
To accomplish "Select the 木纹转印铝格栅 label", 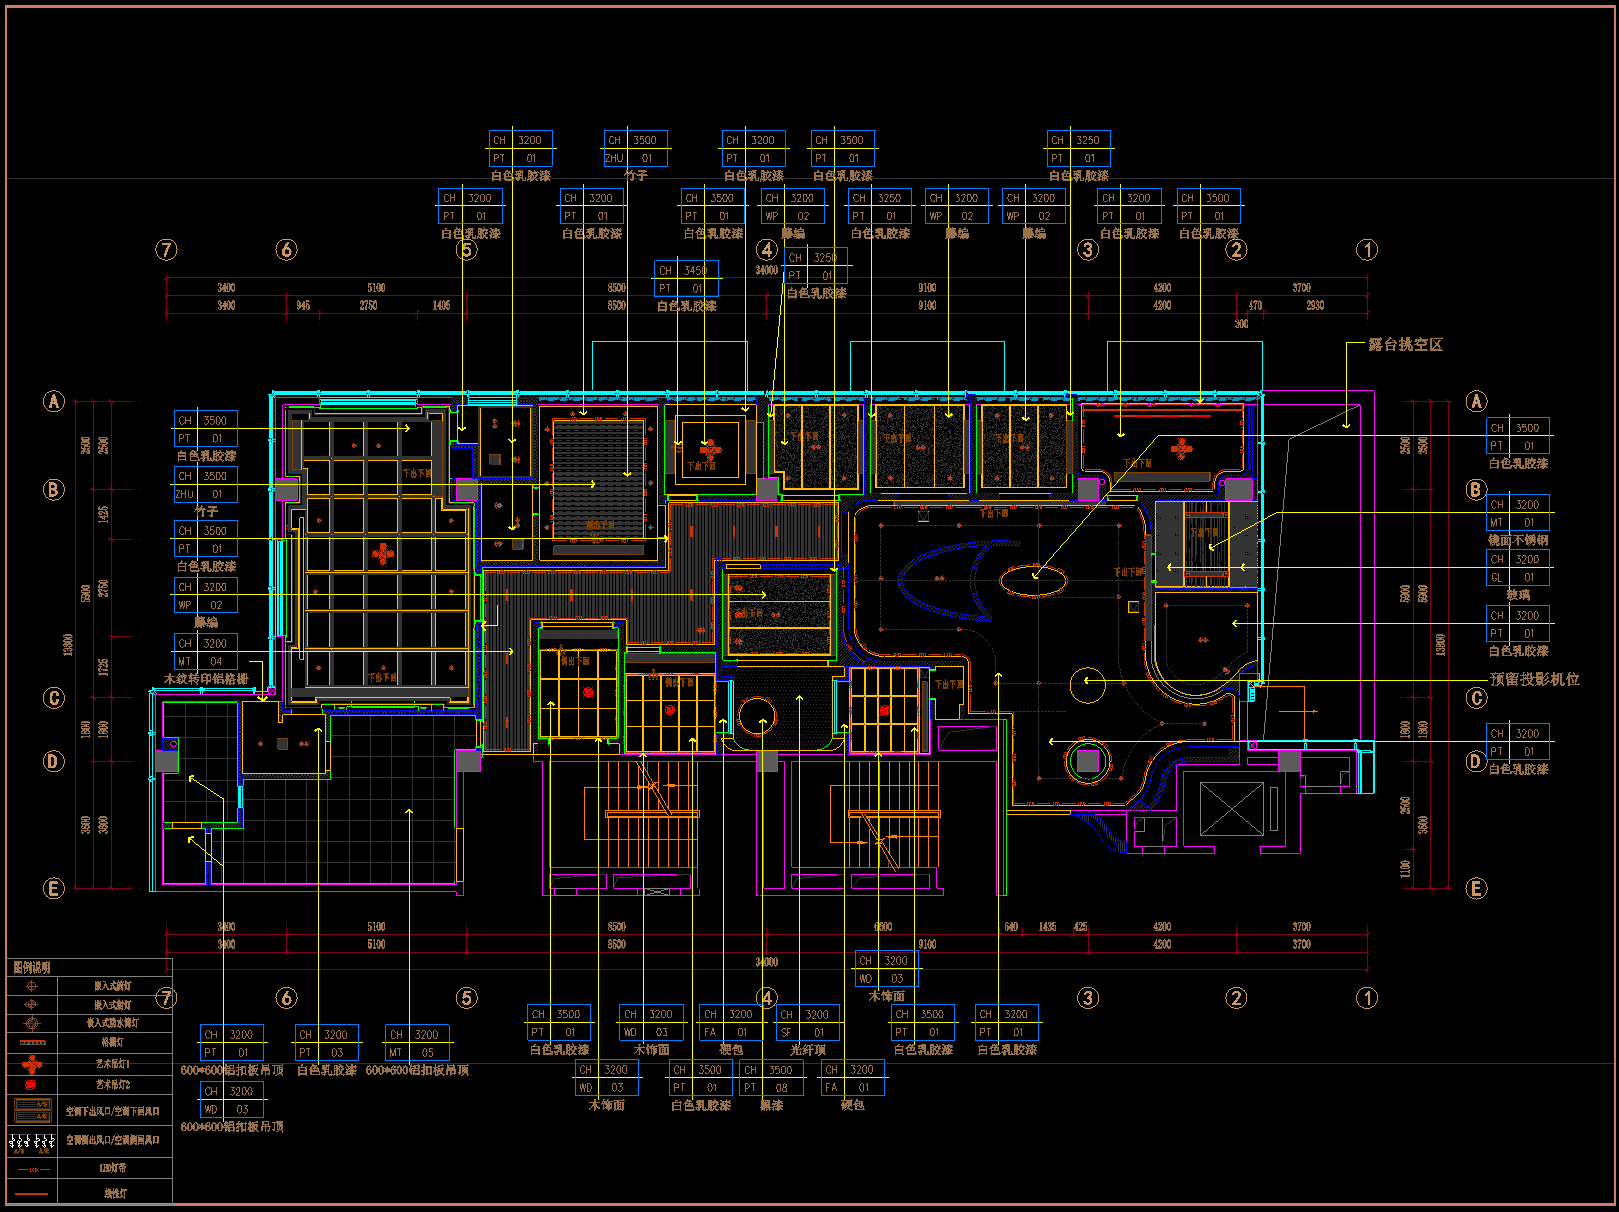I will point(206,679).
